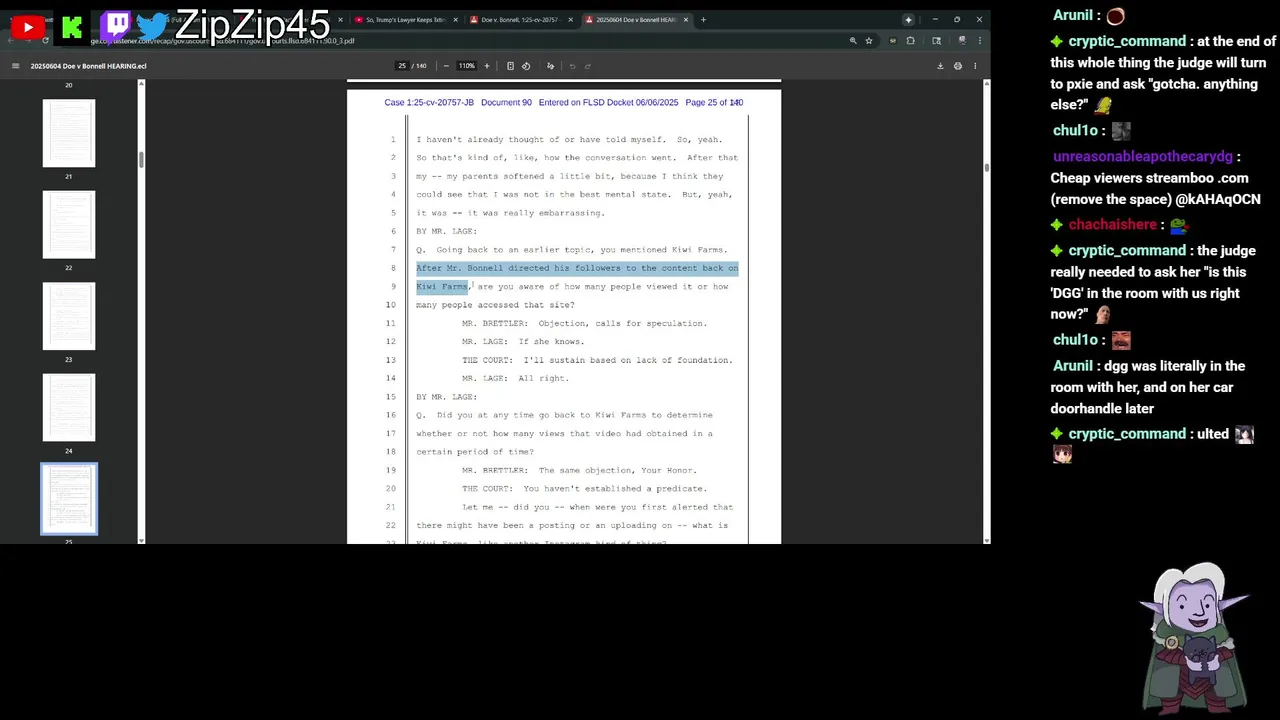The image size is (1280, 720).
Task: Undo the last PDF annotation
Action: [x=573, y=66]
